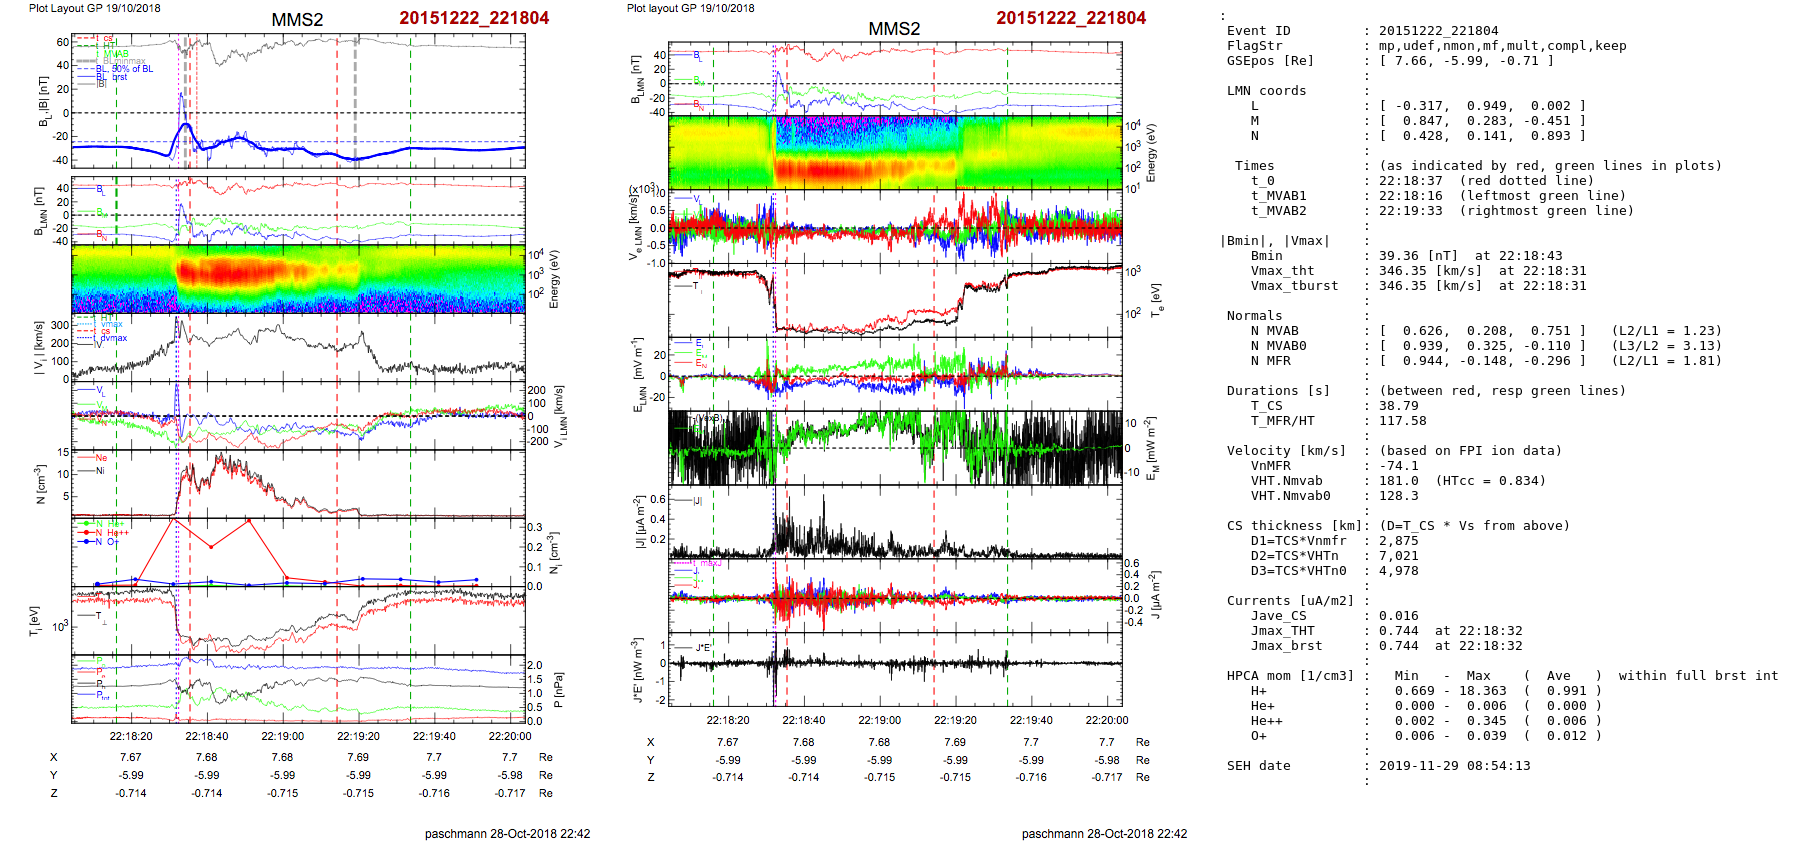This screenshot has height=841, width=1804.
Task: Click the MMS2 title of the left plot
Action: tap(297, 20)
